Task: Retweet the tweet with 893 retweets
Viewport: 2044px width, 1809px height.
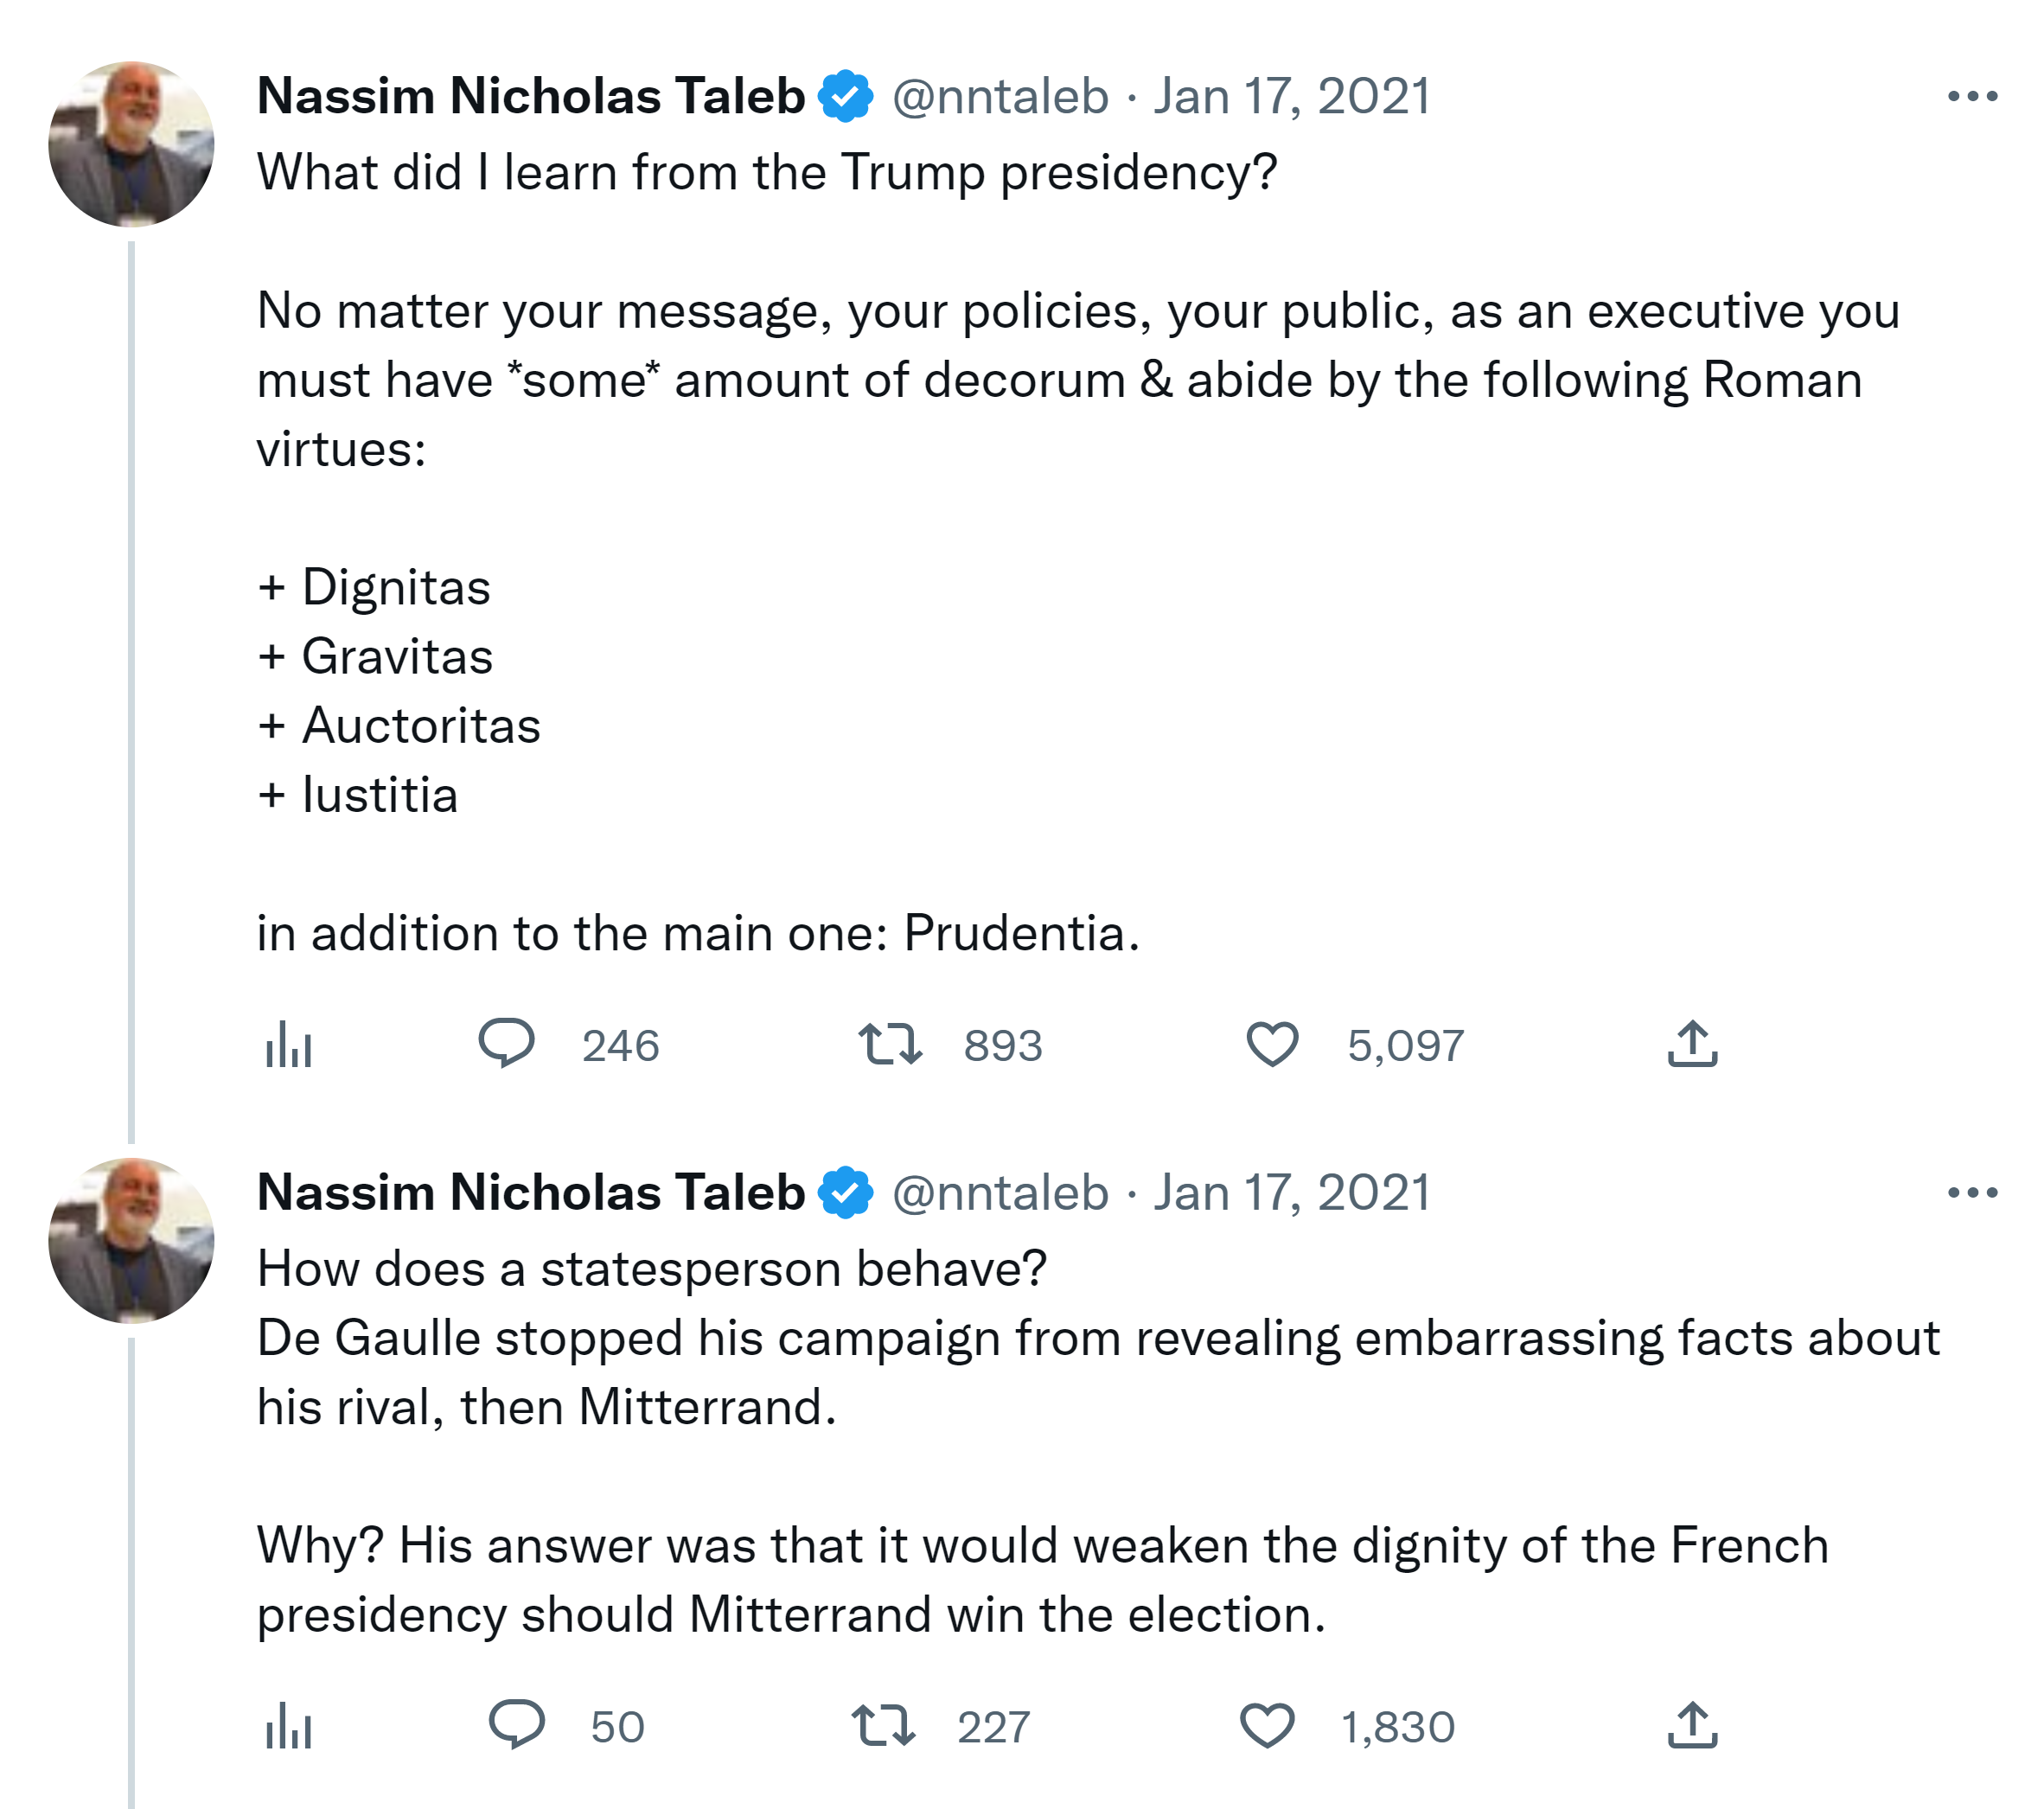Action: pos(890,1044)
